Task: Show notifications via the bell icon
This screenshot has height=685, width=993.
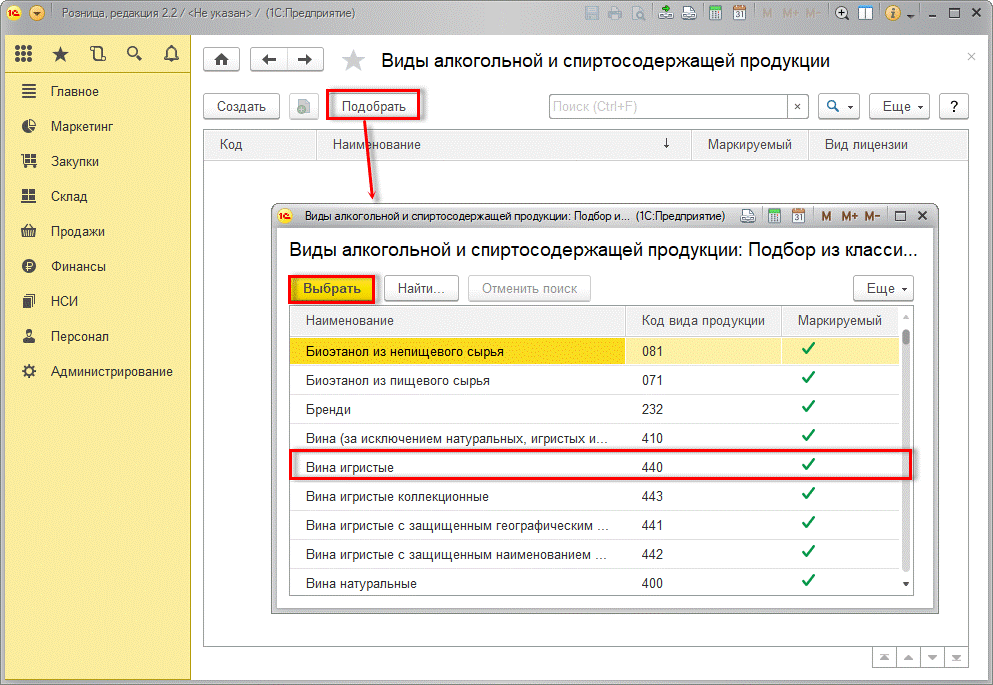Action: point(171,54)
